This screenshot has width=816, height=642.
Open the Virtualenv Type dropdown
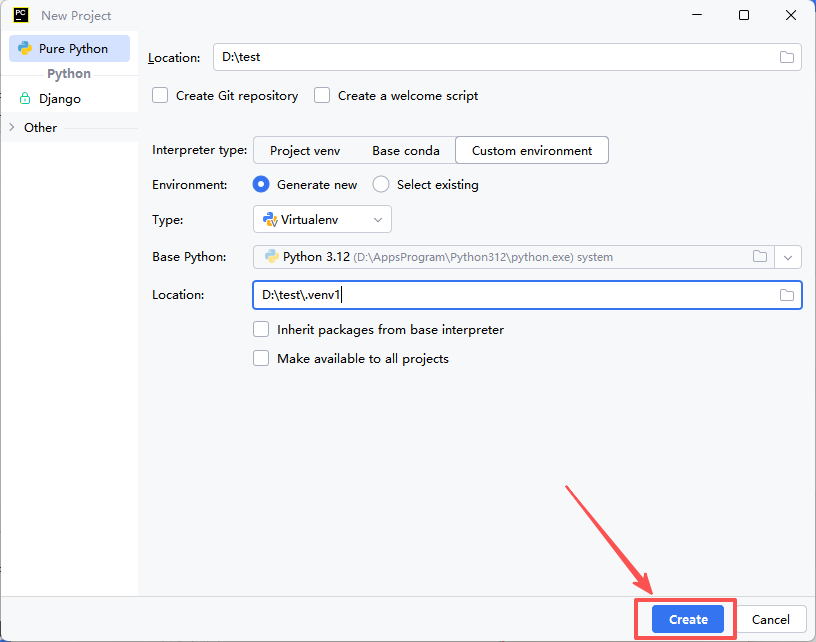(322, 220)
